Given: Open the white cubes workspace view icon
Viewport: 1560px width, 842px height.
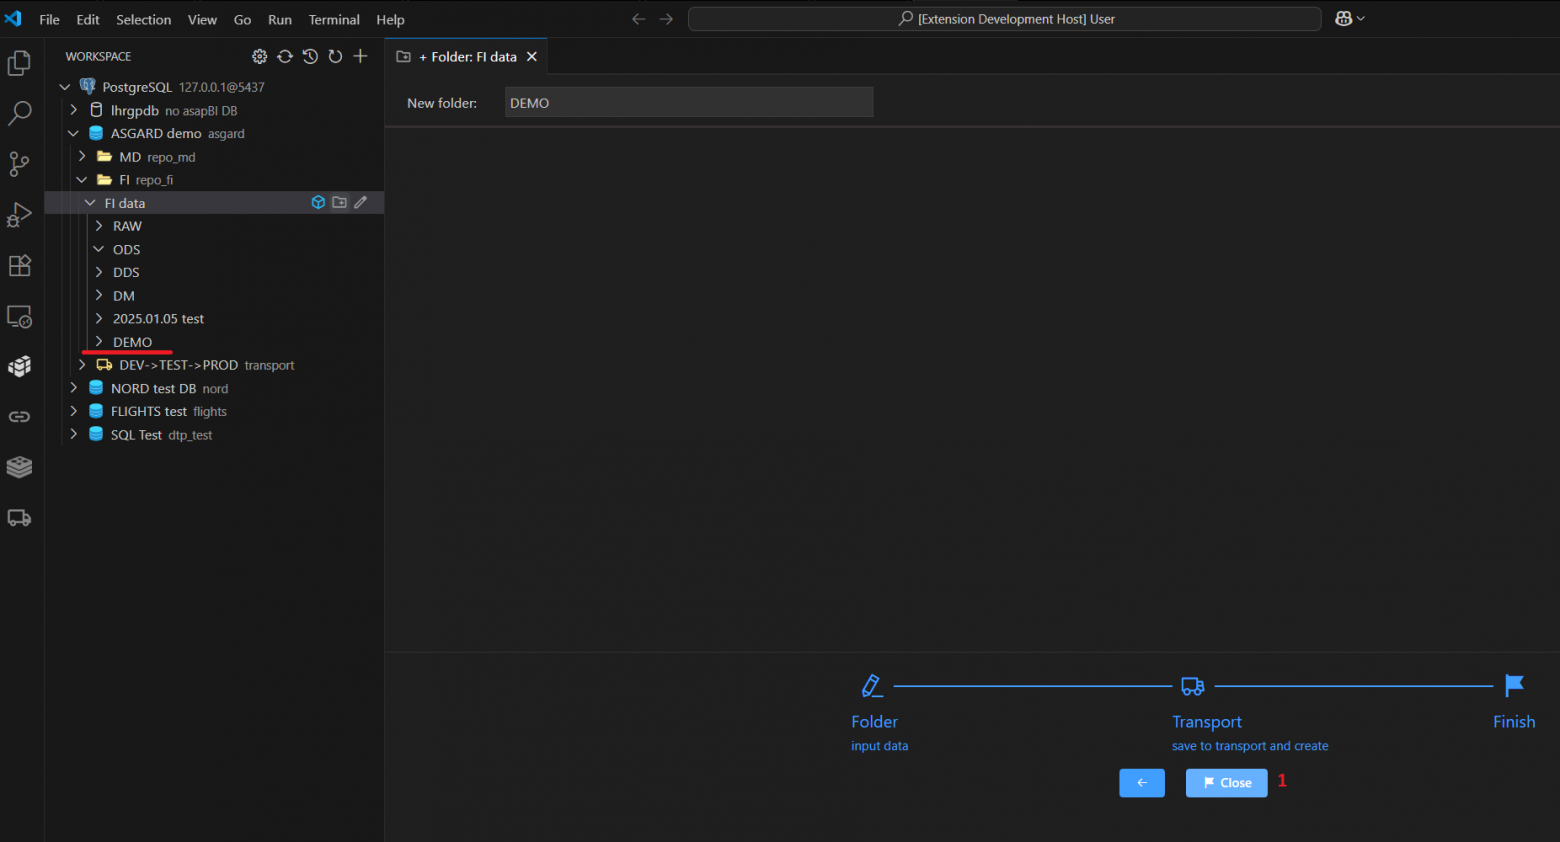Looking at the screenshot, I should pos(19,366).
